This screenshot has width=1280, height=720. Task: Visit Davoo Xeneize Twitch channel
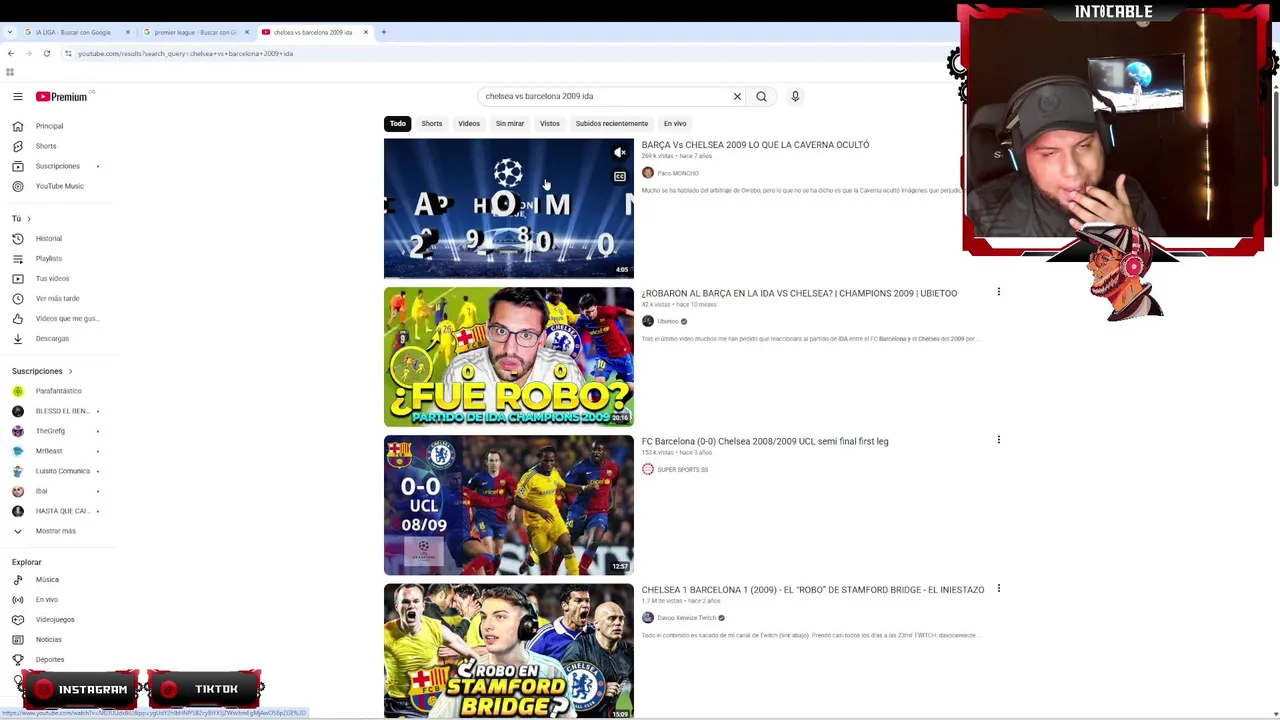point(687,618)
